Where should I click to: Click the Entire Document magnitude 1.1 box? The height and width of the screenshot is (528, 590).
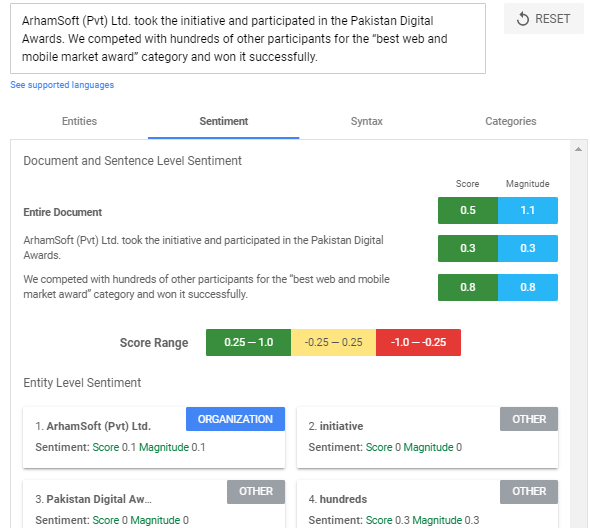pos(528,210)
